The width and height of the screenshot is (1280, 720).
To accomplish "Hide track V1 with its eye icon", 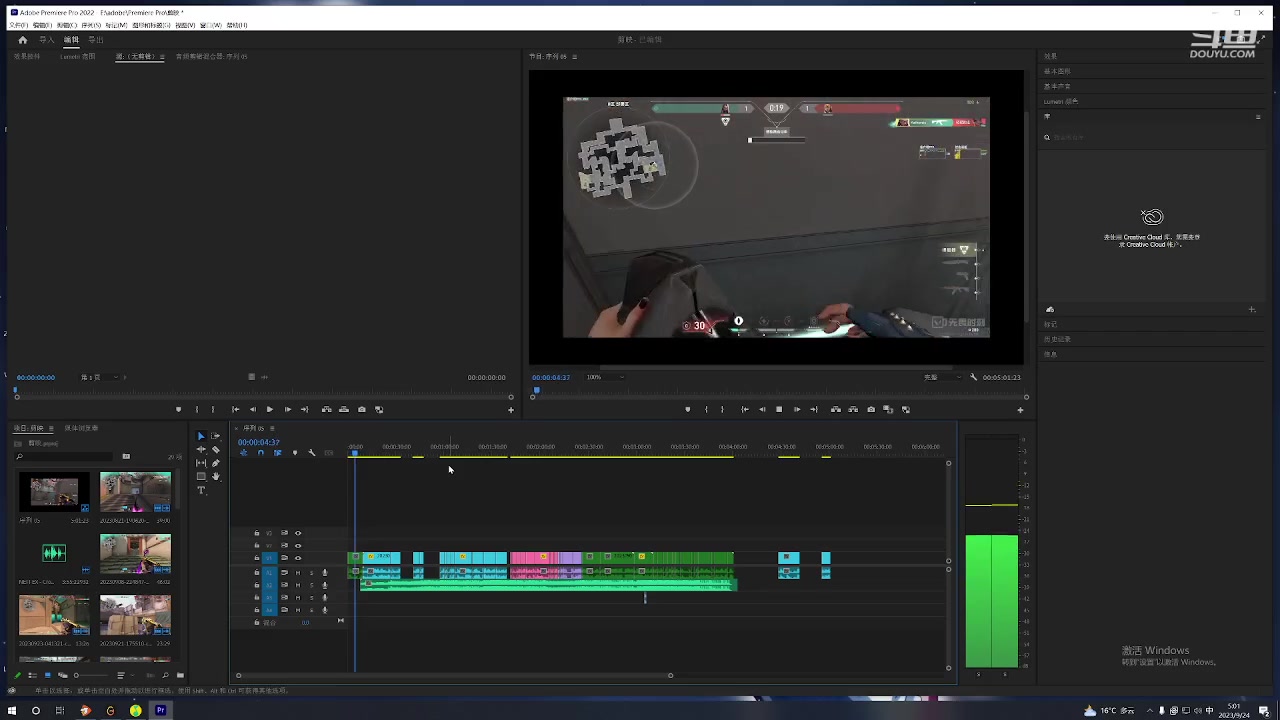I will 297,558.
